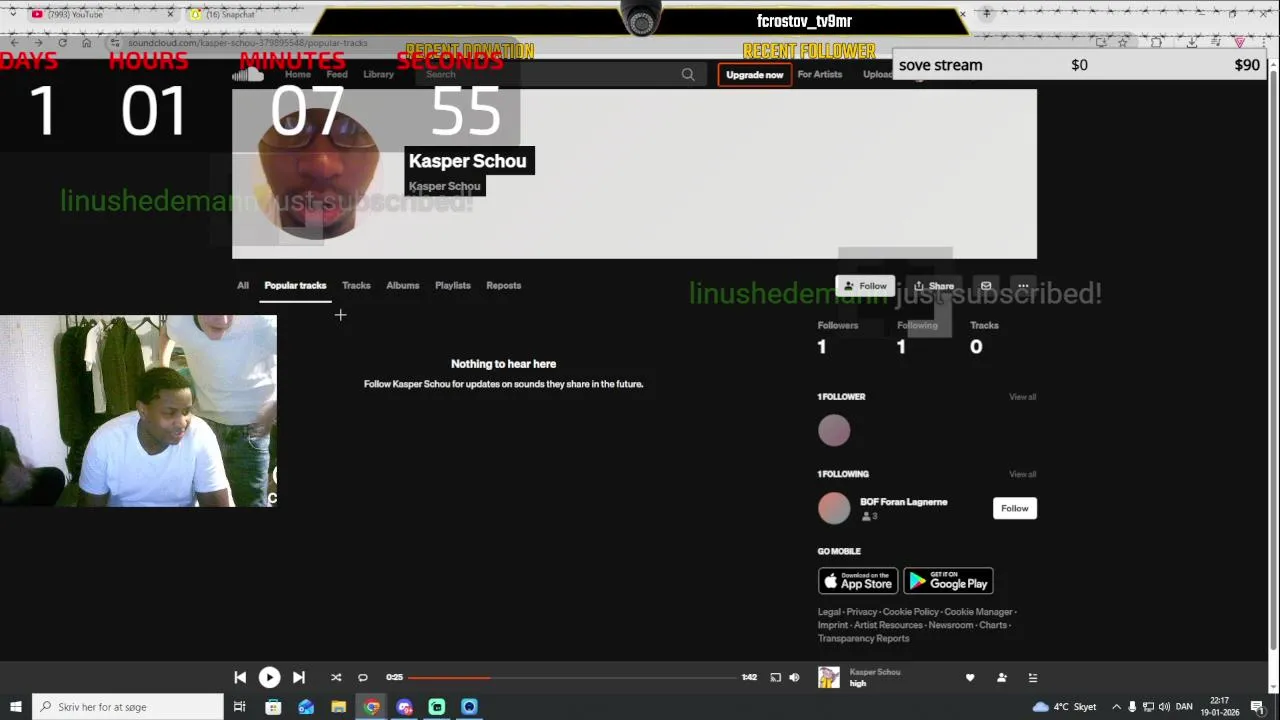Open the Reposts tab
This screenshot has width=1280, height=720.
click(503, 285)
